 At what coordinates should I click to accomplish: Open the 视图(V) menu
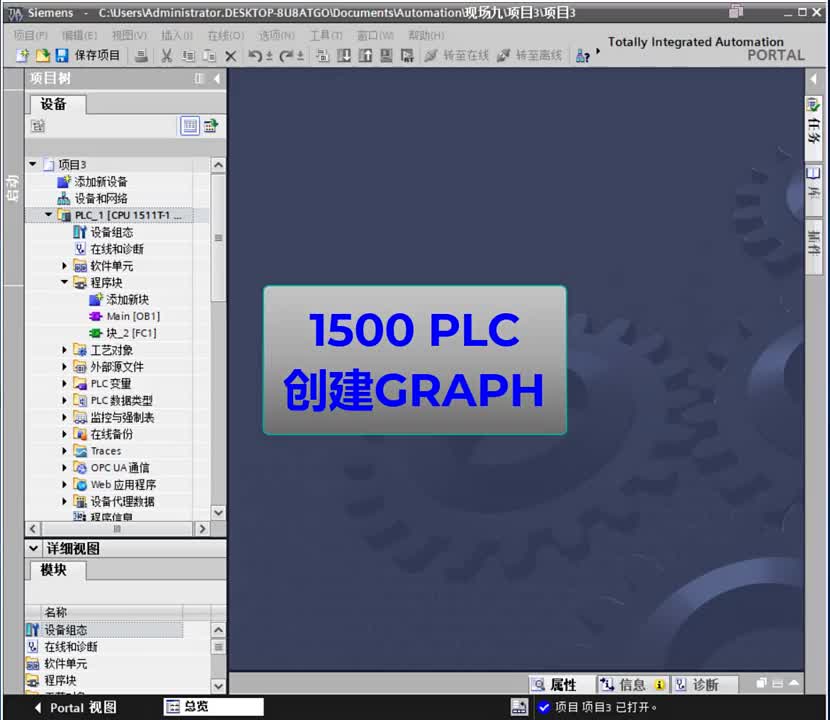click(x=129, y=35)
